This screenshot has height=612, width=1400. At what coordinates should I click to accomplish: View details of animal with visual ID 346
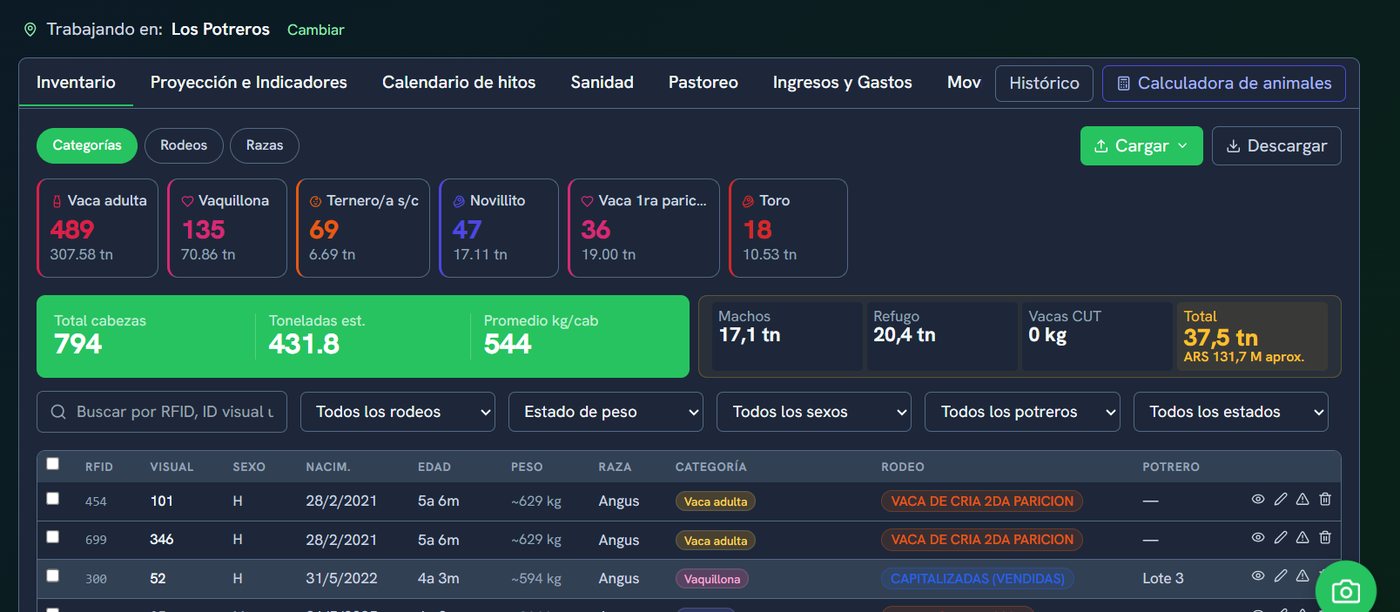pos(1258,537)
